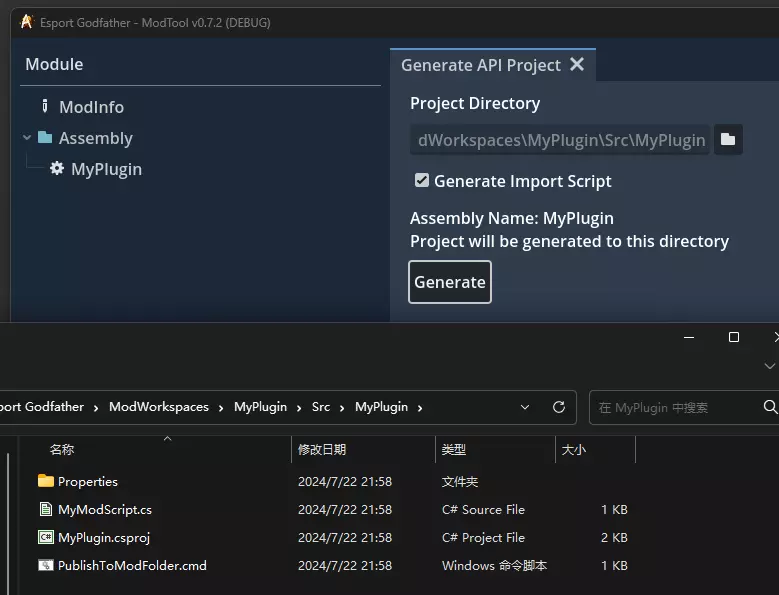
Task: Toggle the Generate Import Script checkbox
Action: (x=422, y=181)
